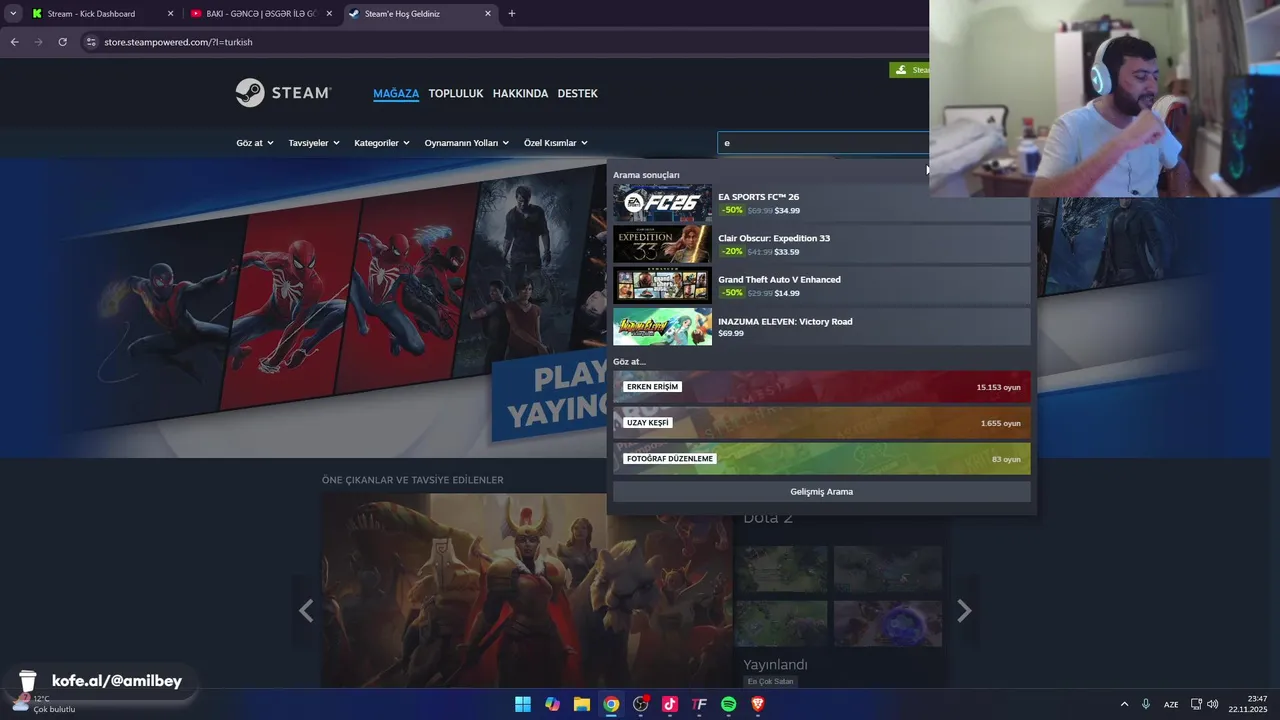Open the Windows Start menu
1280x720 pixels.
pyautogui.click(x=523, y=704)
